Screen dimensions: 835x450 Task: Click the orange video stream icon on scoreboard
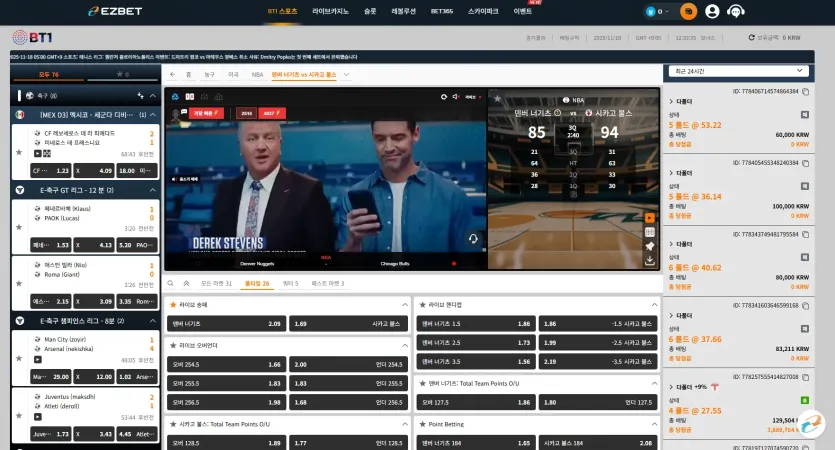650,218
